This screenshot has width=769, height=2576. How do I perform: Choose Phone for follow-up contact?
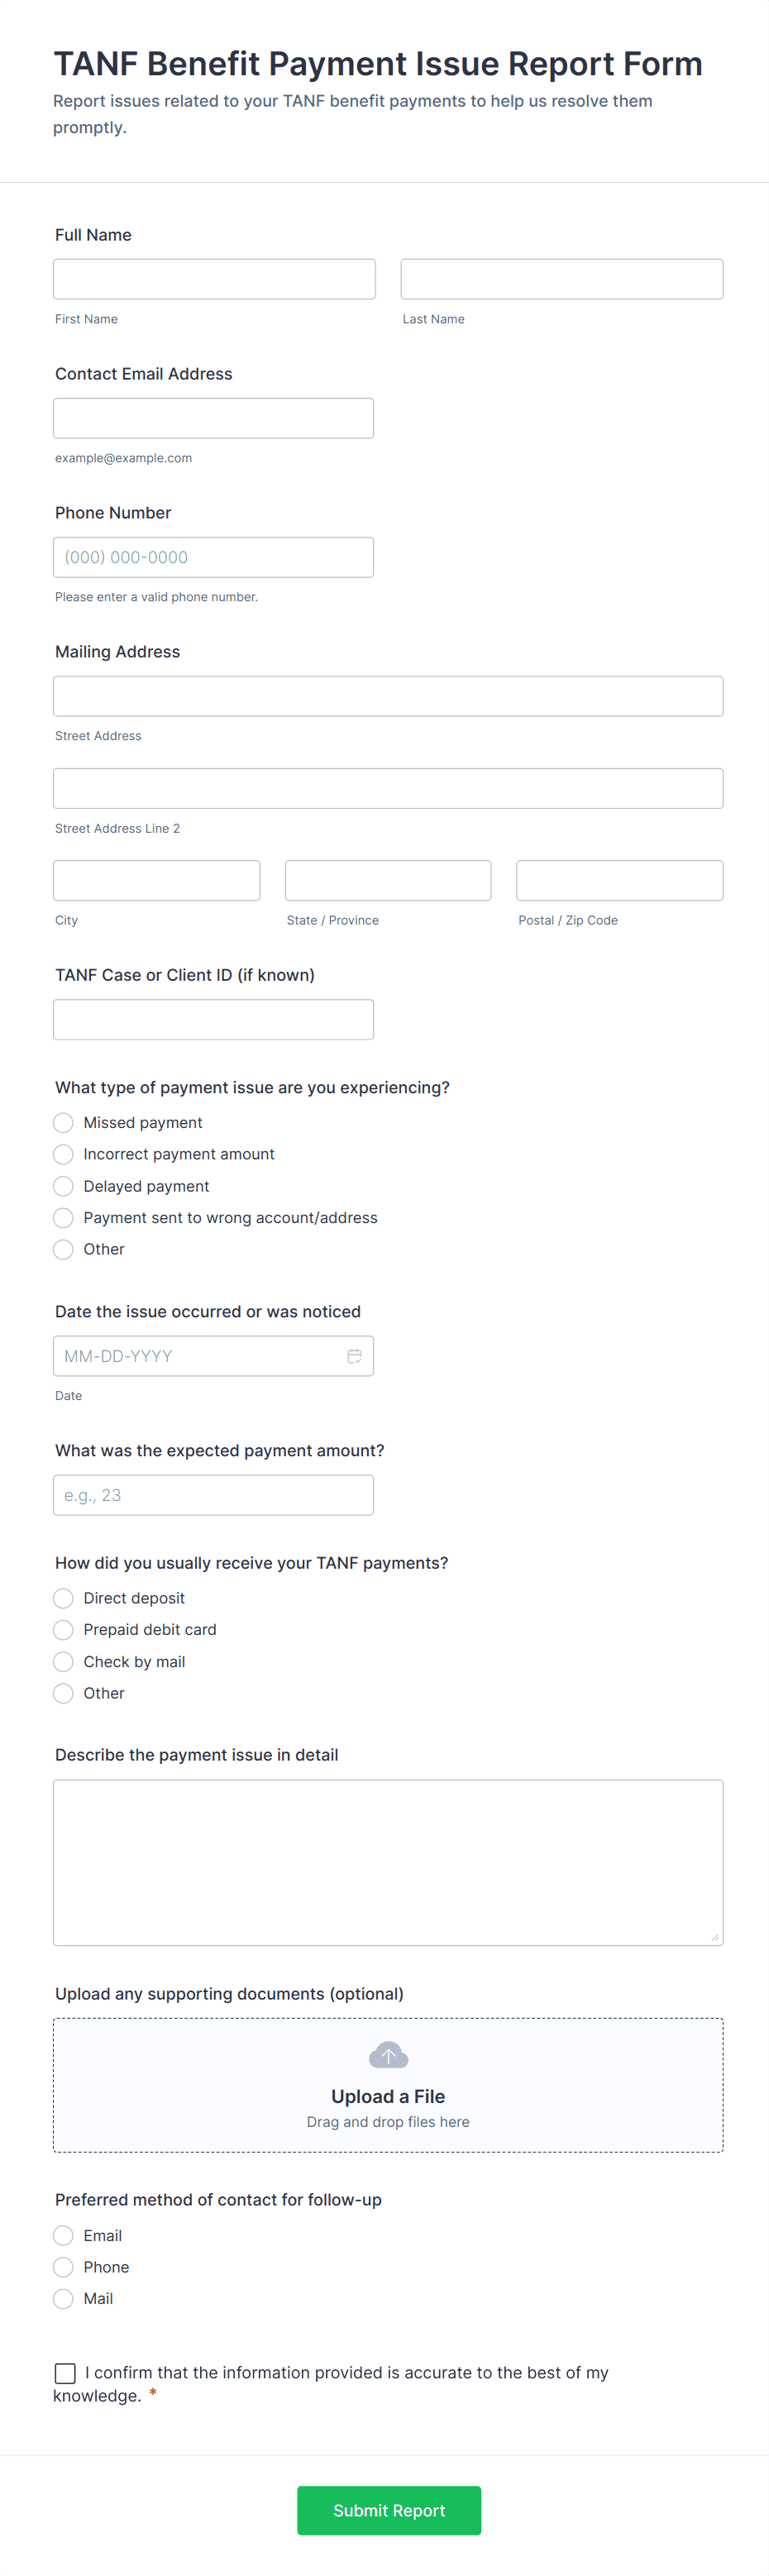[x=63, y=2267]
